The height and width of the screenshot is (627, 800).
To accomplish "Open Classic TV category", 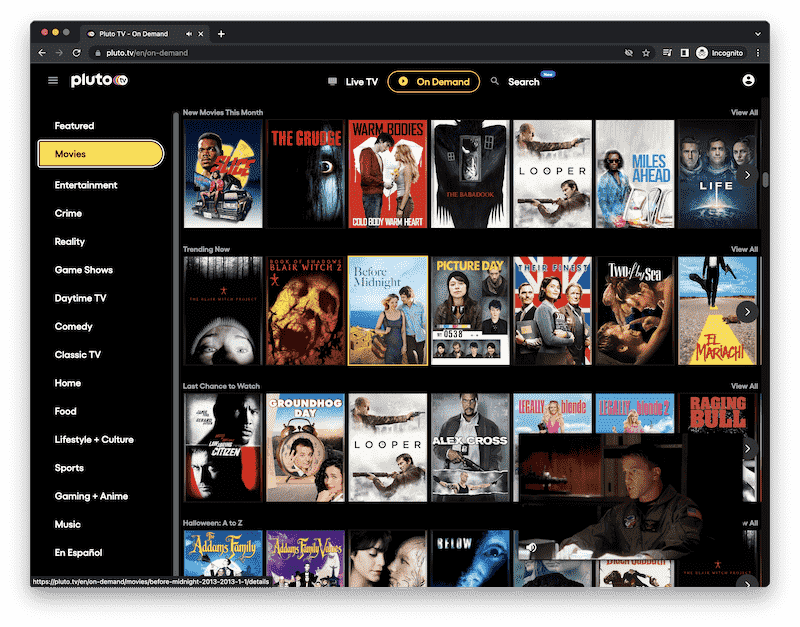I will pyautogui.click(x=78, y=355).
